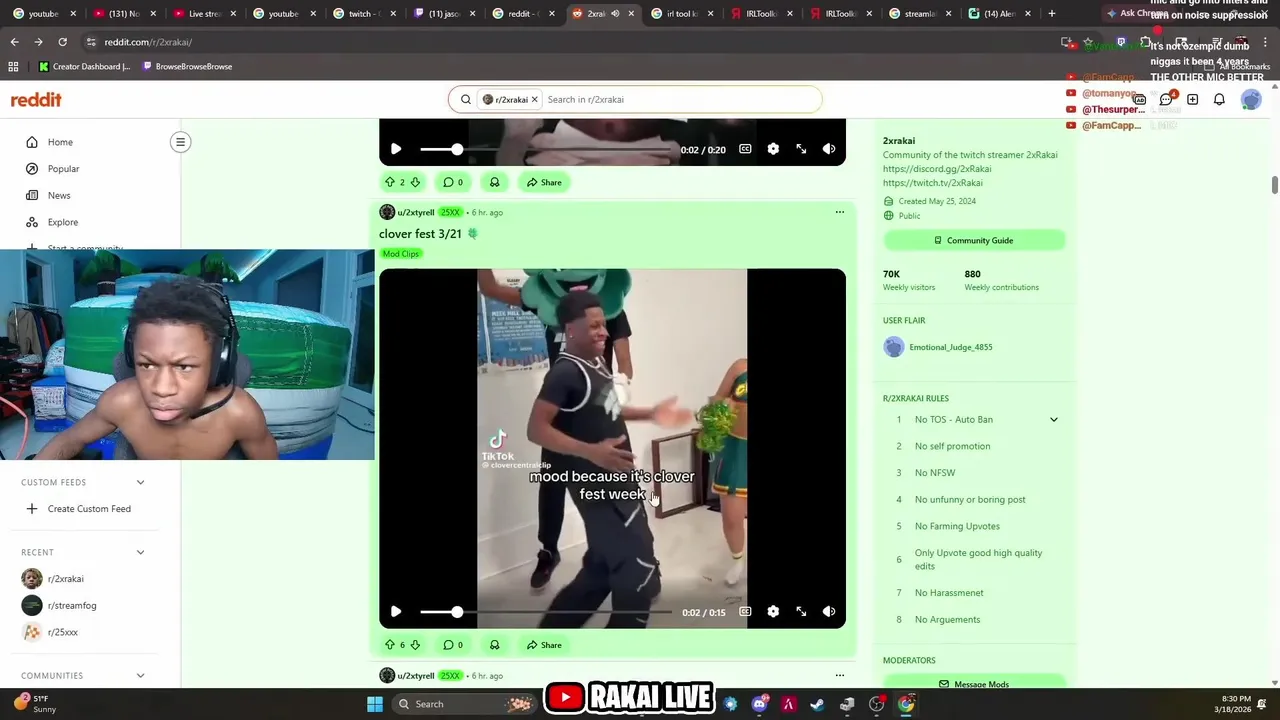Screen dimensions: 1280x720
Task: Click the Create post plus icon
Action: pos(1193,100)
